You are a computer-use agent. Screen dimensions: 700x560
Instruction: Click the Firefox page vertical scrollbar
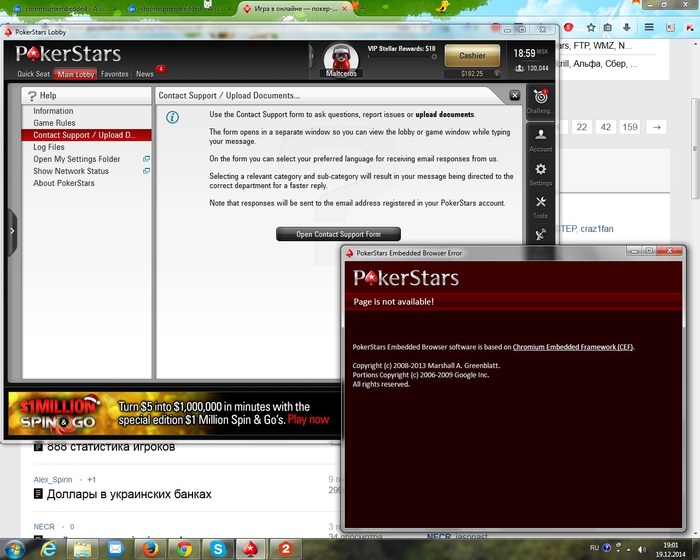696,149
